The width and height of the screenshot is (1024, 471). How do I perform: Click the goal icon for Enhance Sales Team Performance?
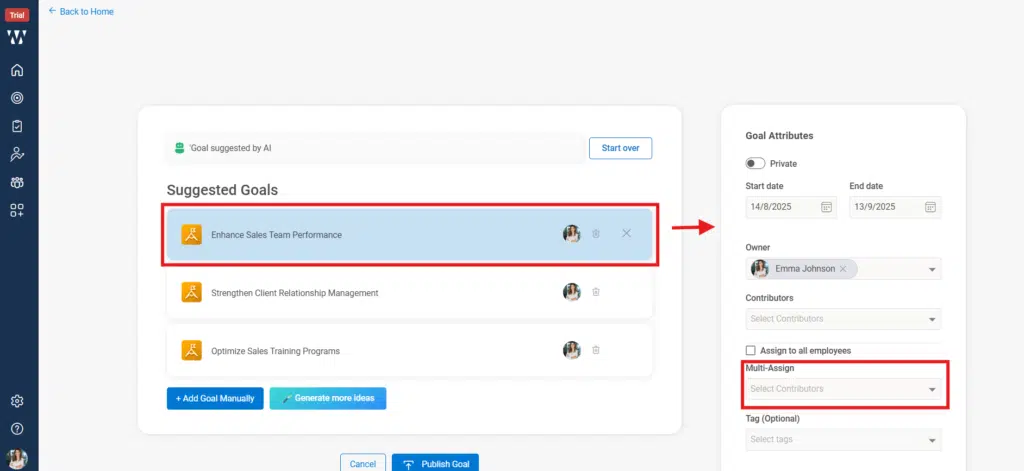click(x=191, y=234)
